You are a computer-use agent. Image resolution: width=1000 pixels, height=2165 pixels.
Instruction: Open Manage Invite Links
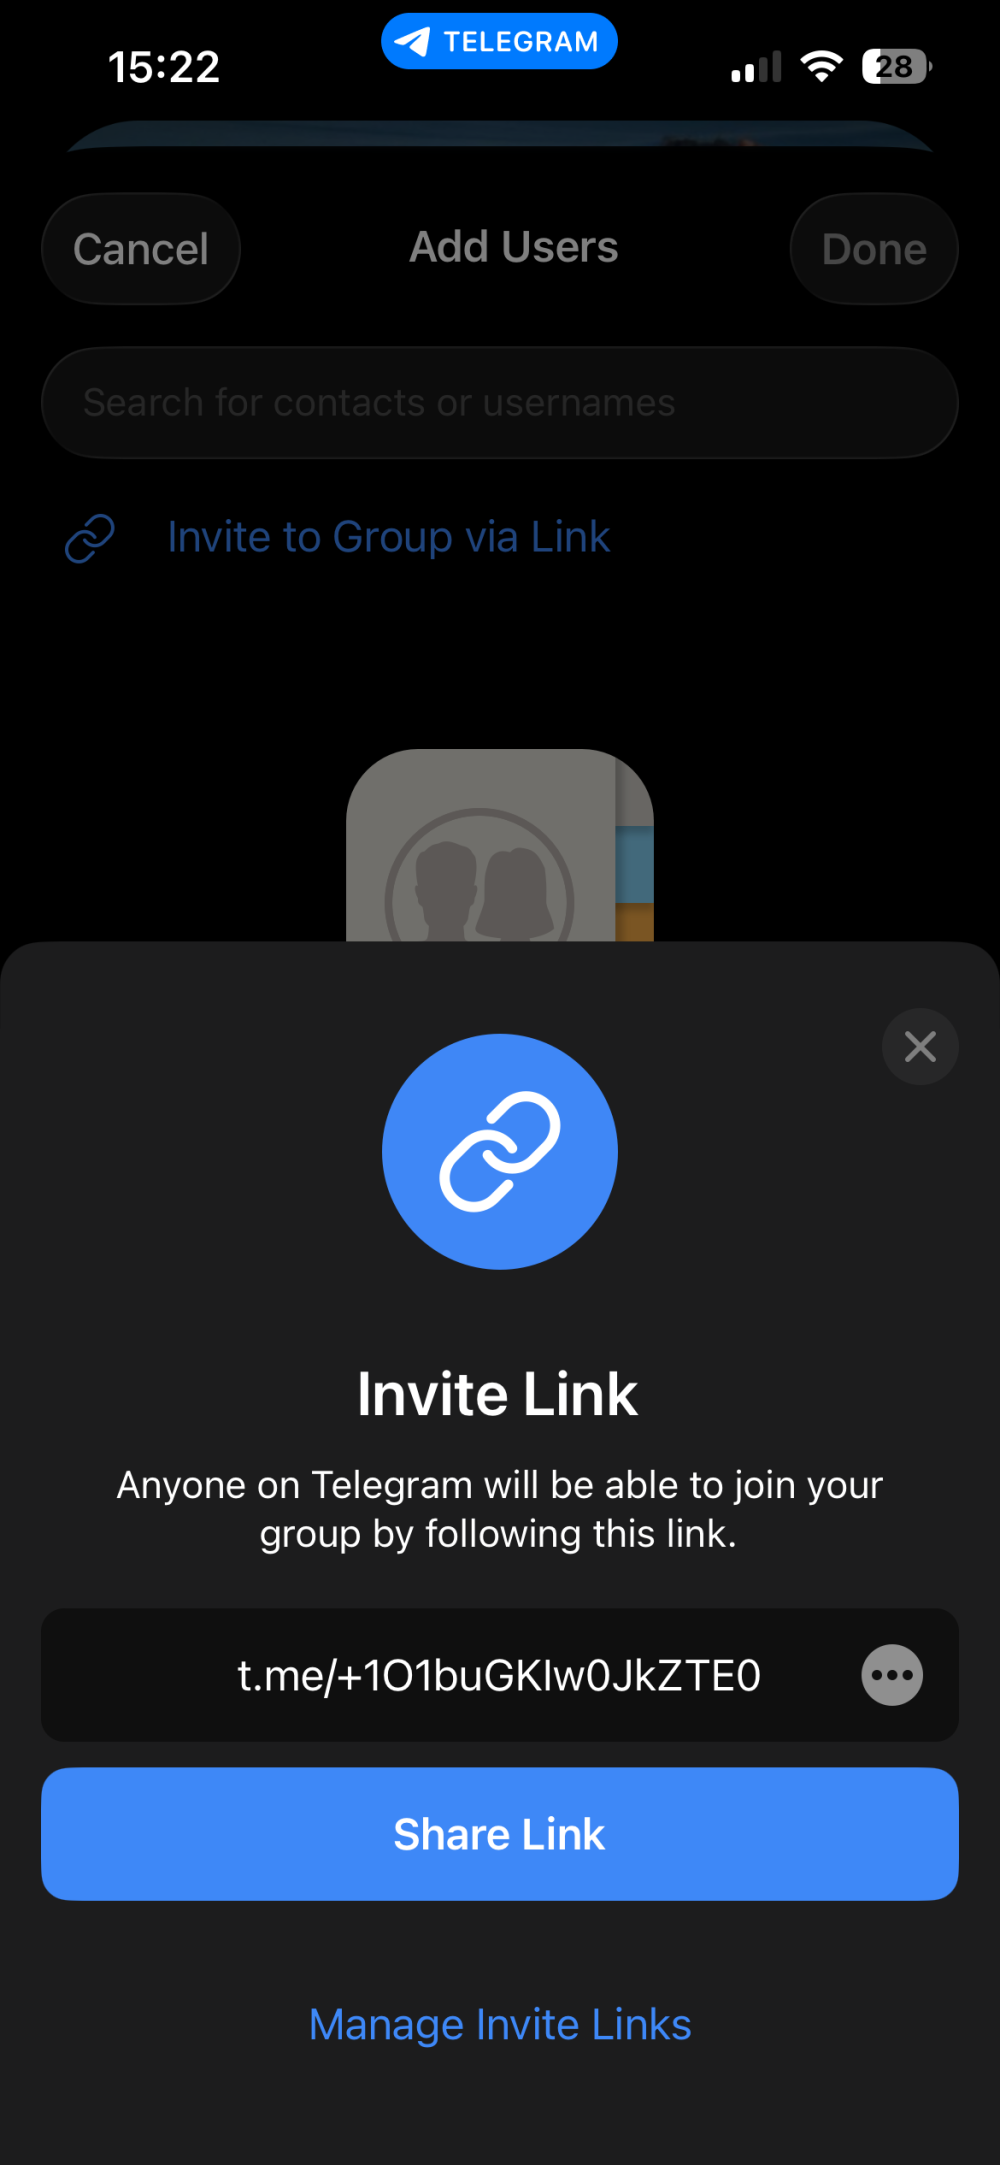(x=500, y=2024)
